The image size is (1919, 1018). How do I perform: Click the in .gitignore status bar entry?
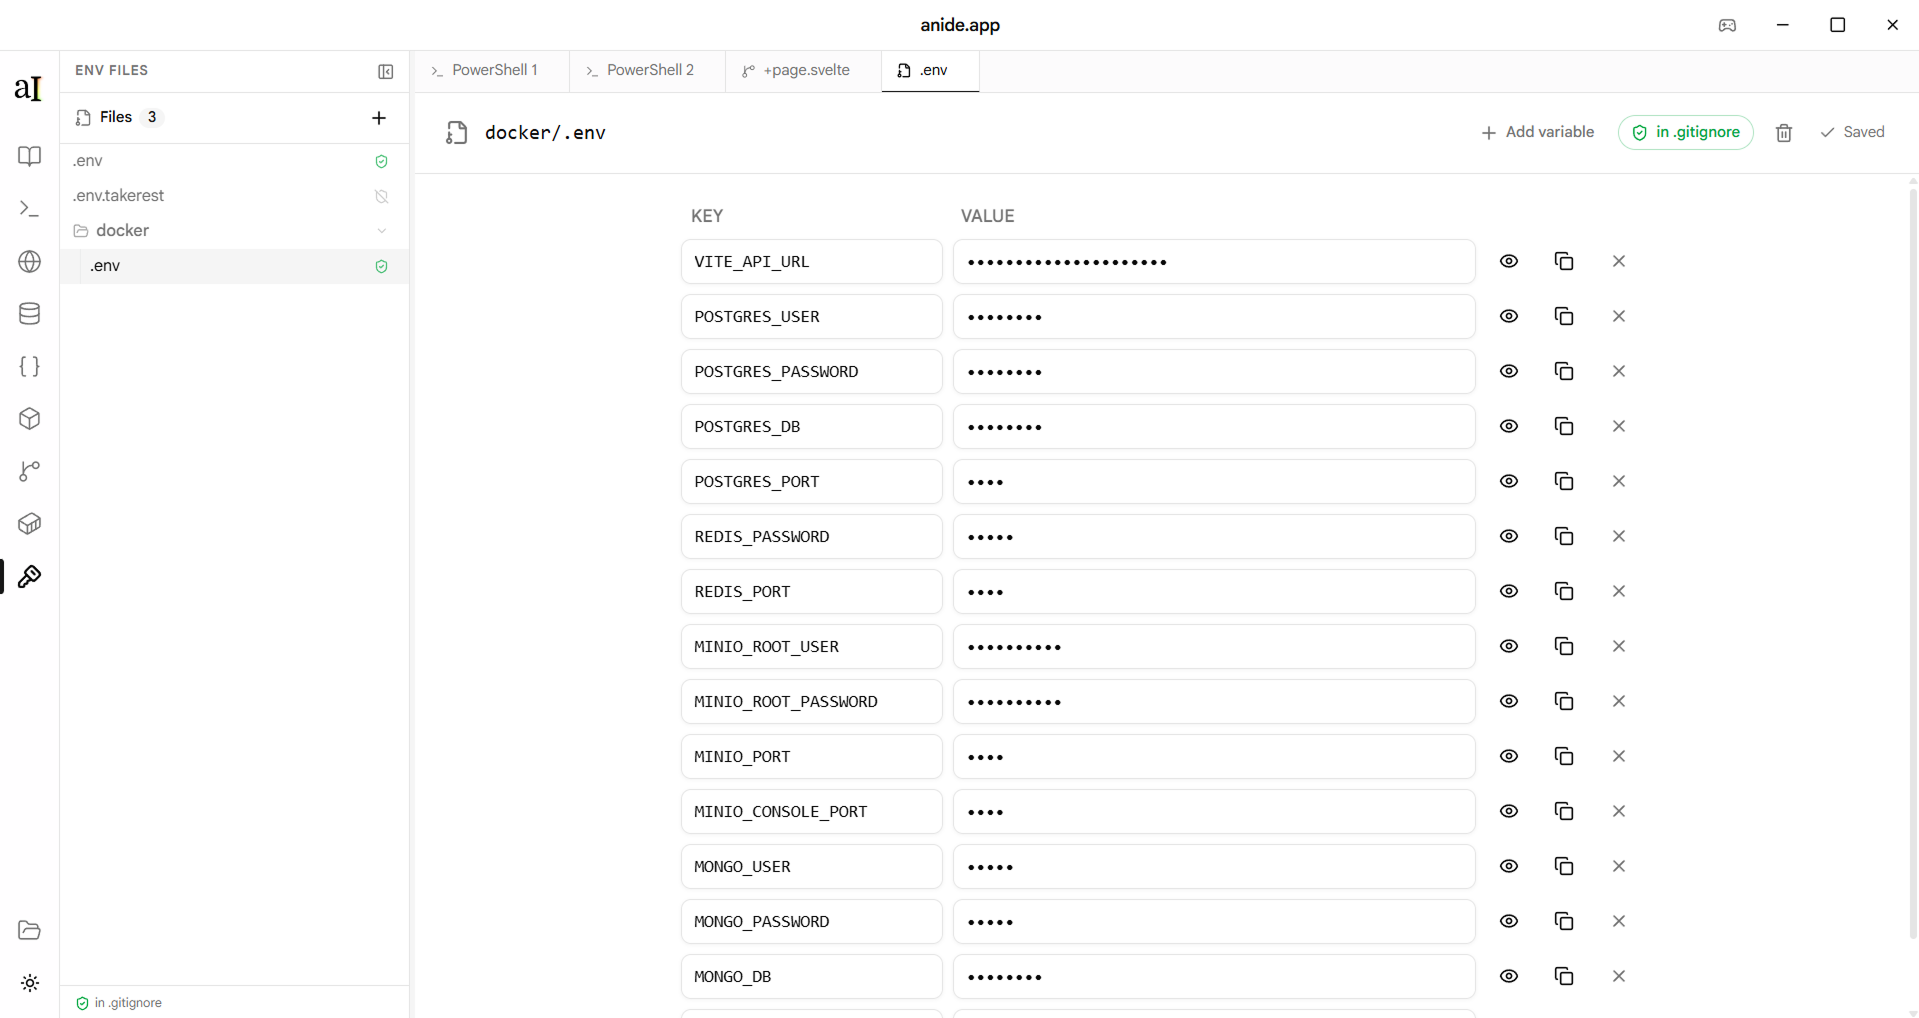coord(119,1003)
